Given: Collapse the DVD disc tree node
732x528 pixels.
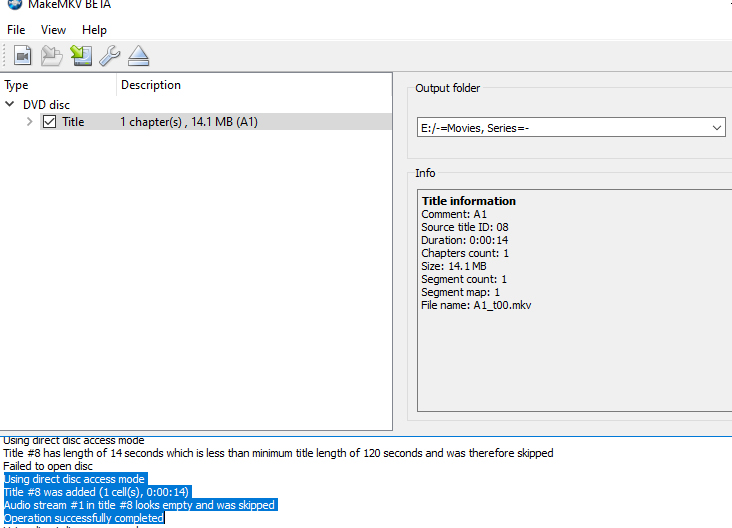Looking at the screenshot, I should [x=10, y=104].
